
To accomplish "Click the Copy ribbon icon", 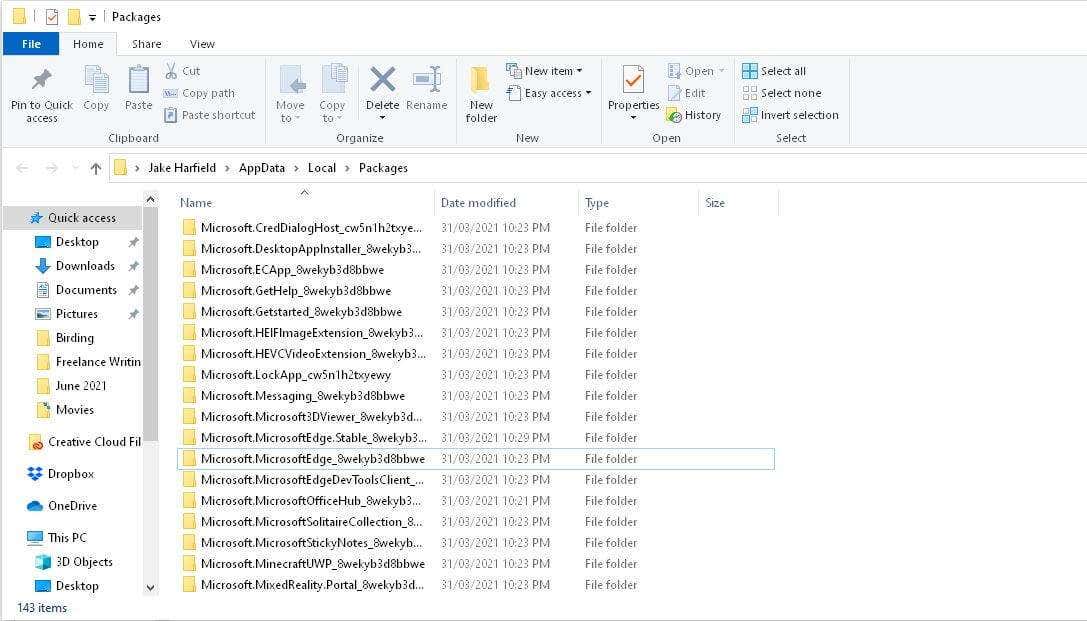I will pyautogui.click(x=96, y=88).
